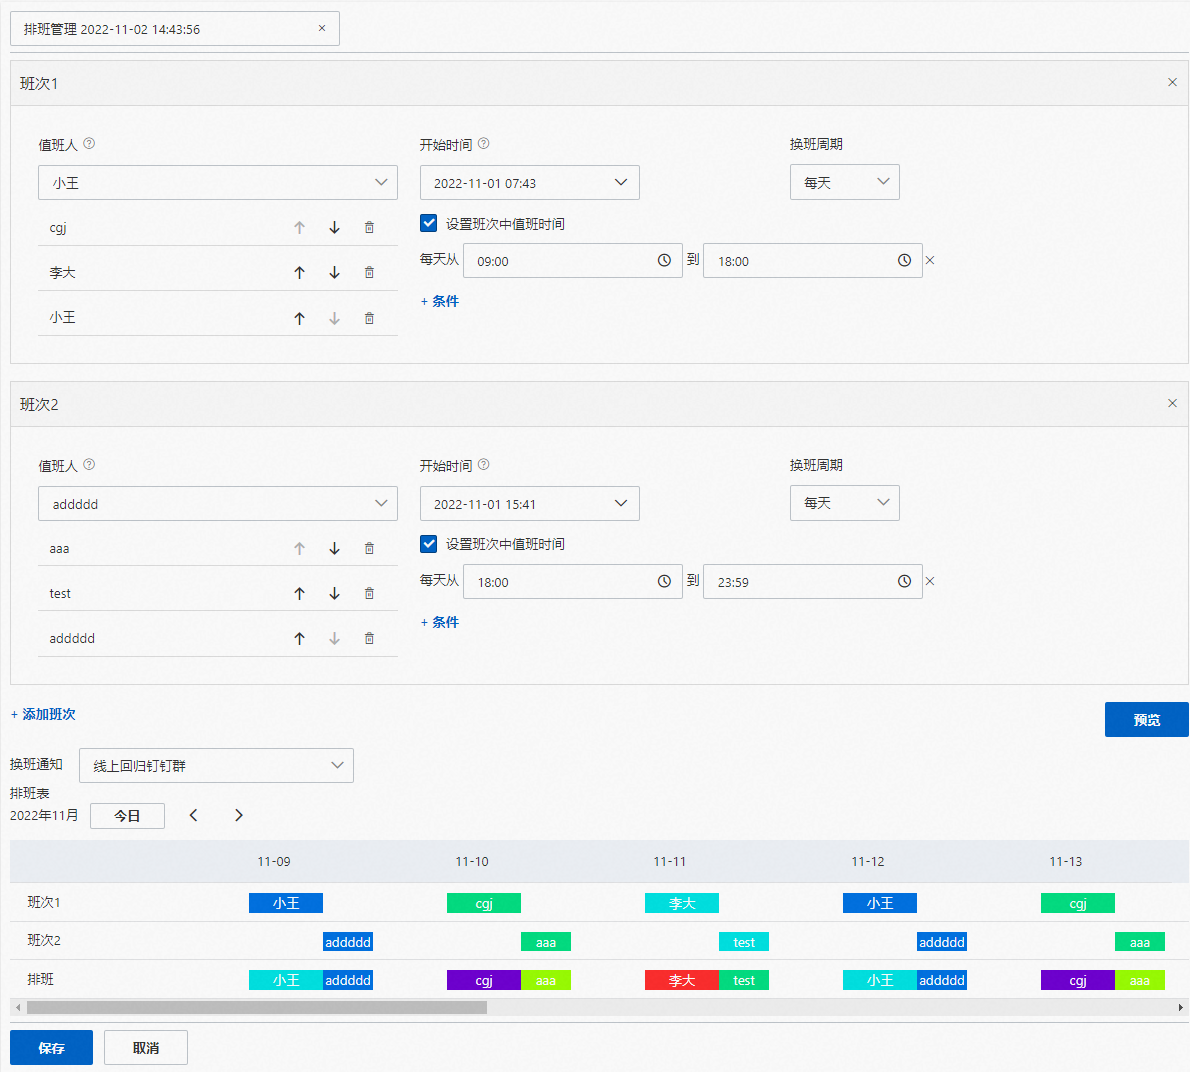Image resolution: width=1190 pixels, height=1072 pixels.
Task: Click purple cgj block on 11-10
Action: (484, 980)
